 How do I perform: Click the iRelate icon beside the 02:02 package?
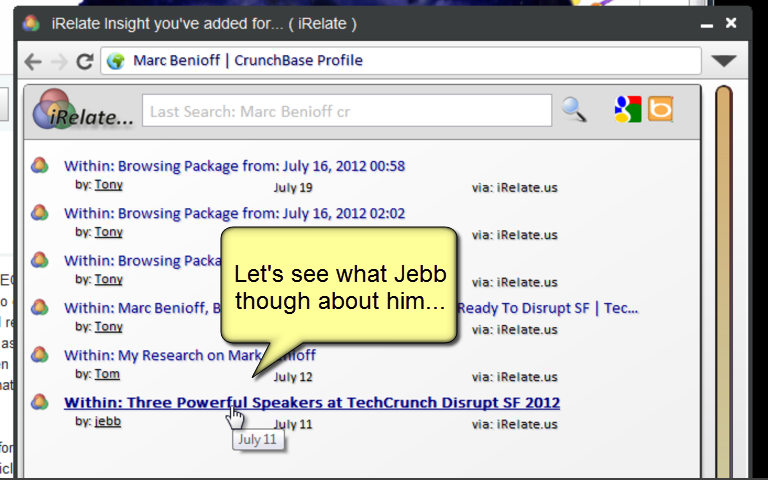(x=40, y=213)
